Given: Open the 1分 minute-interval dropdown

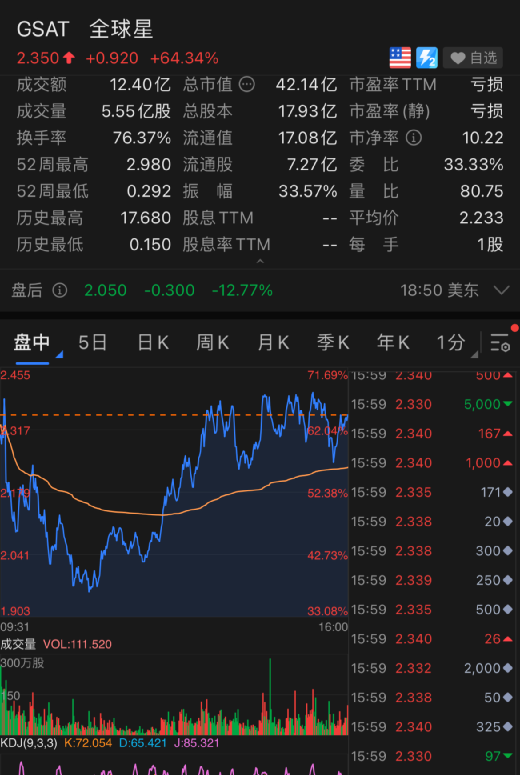Looking at the screenshot, I should pyautogui.click(x=455, y=343).
